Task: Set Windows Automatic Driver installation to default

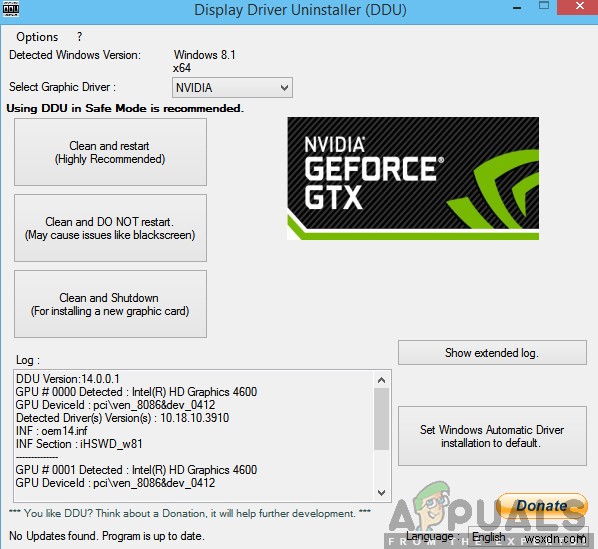Action: (492, 436)
